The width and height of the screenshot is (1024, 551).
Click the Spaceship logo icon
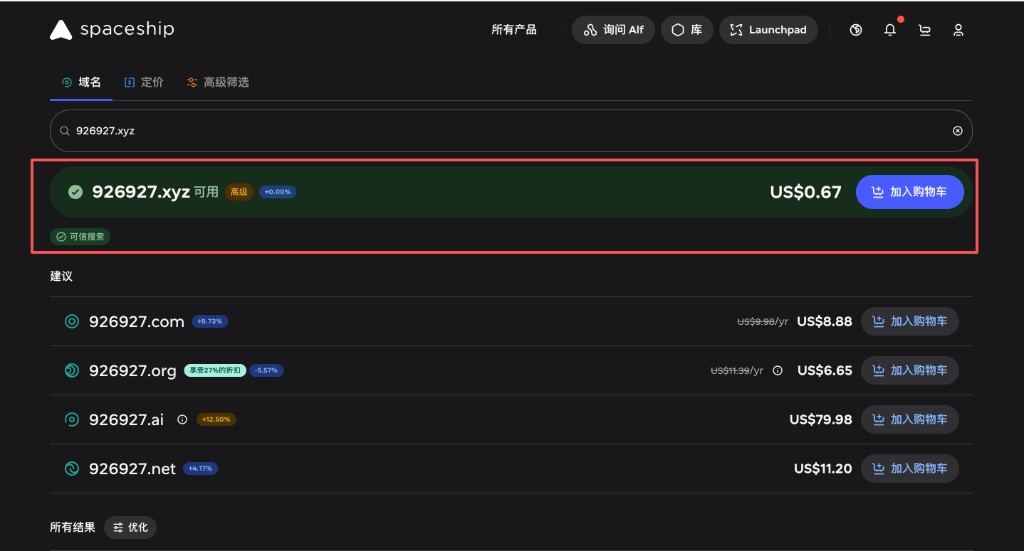coord(61,30)
